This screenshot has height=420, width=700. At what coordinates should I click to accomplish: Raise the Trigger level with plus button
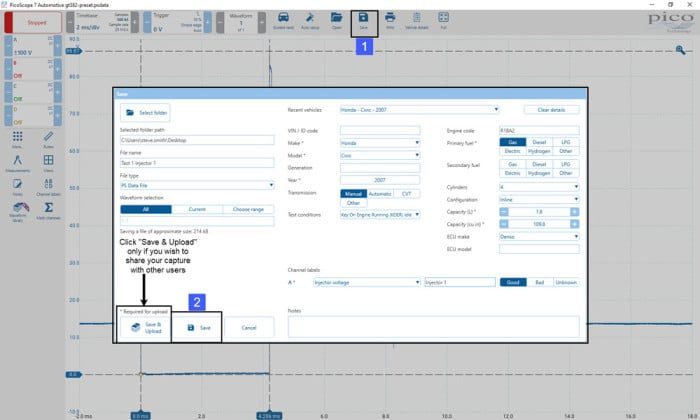[207, 22]
